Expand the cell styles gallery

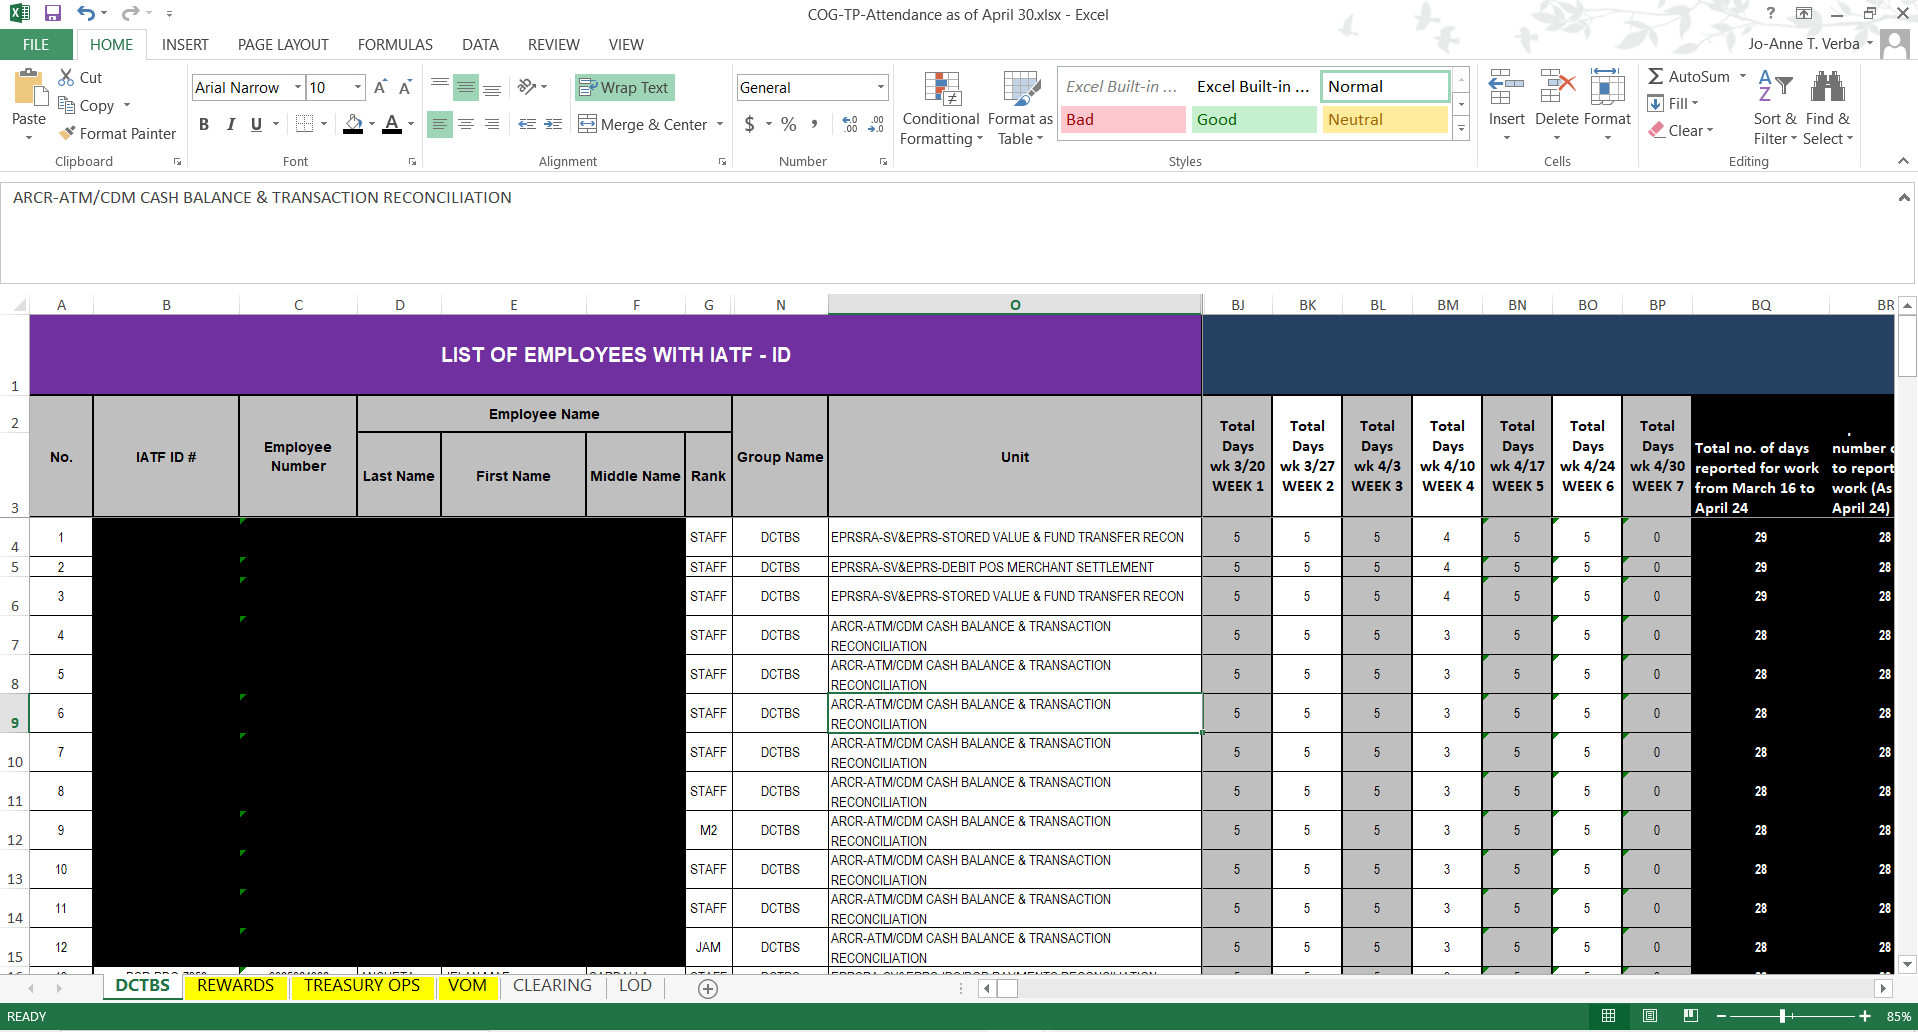tap(1461, 127)
